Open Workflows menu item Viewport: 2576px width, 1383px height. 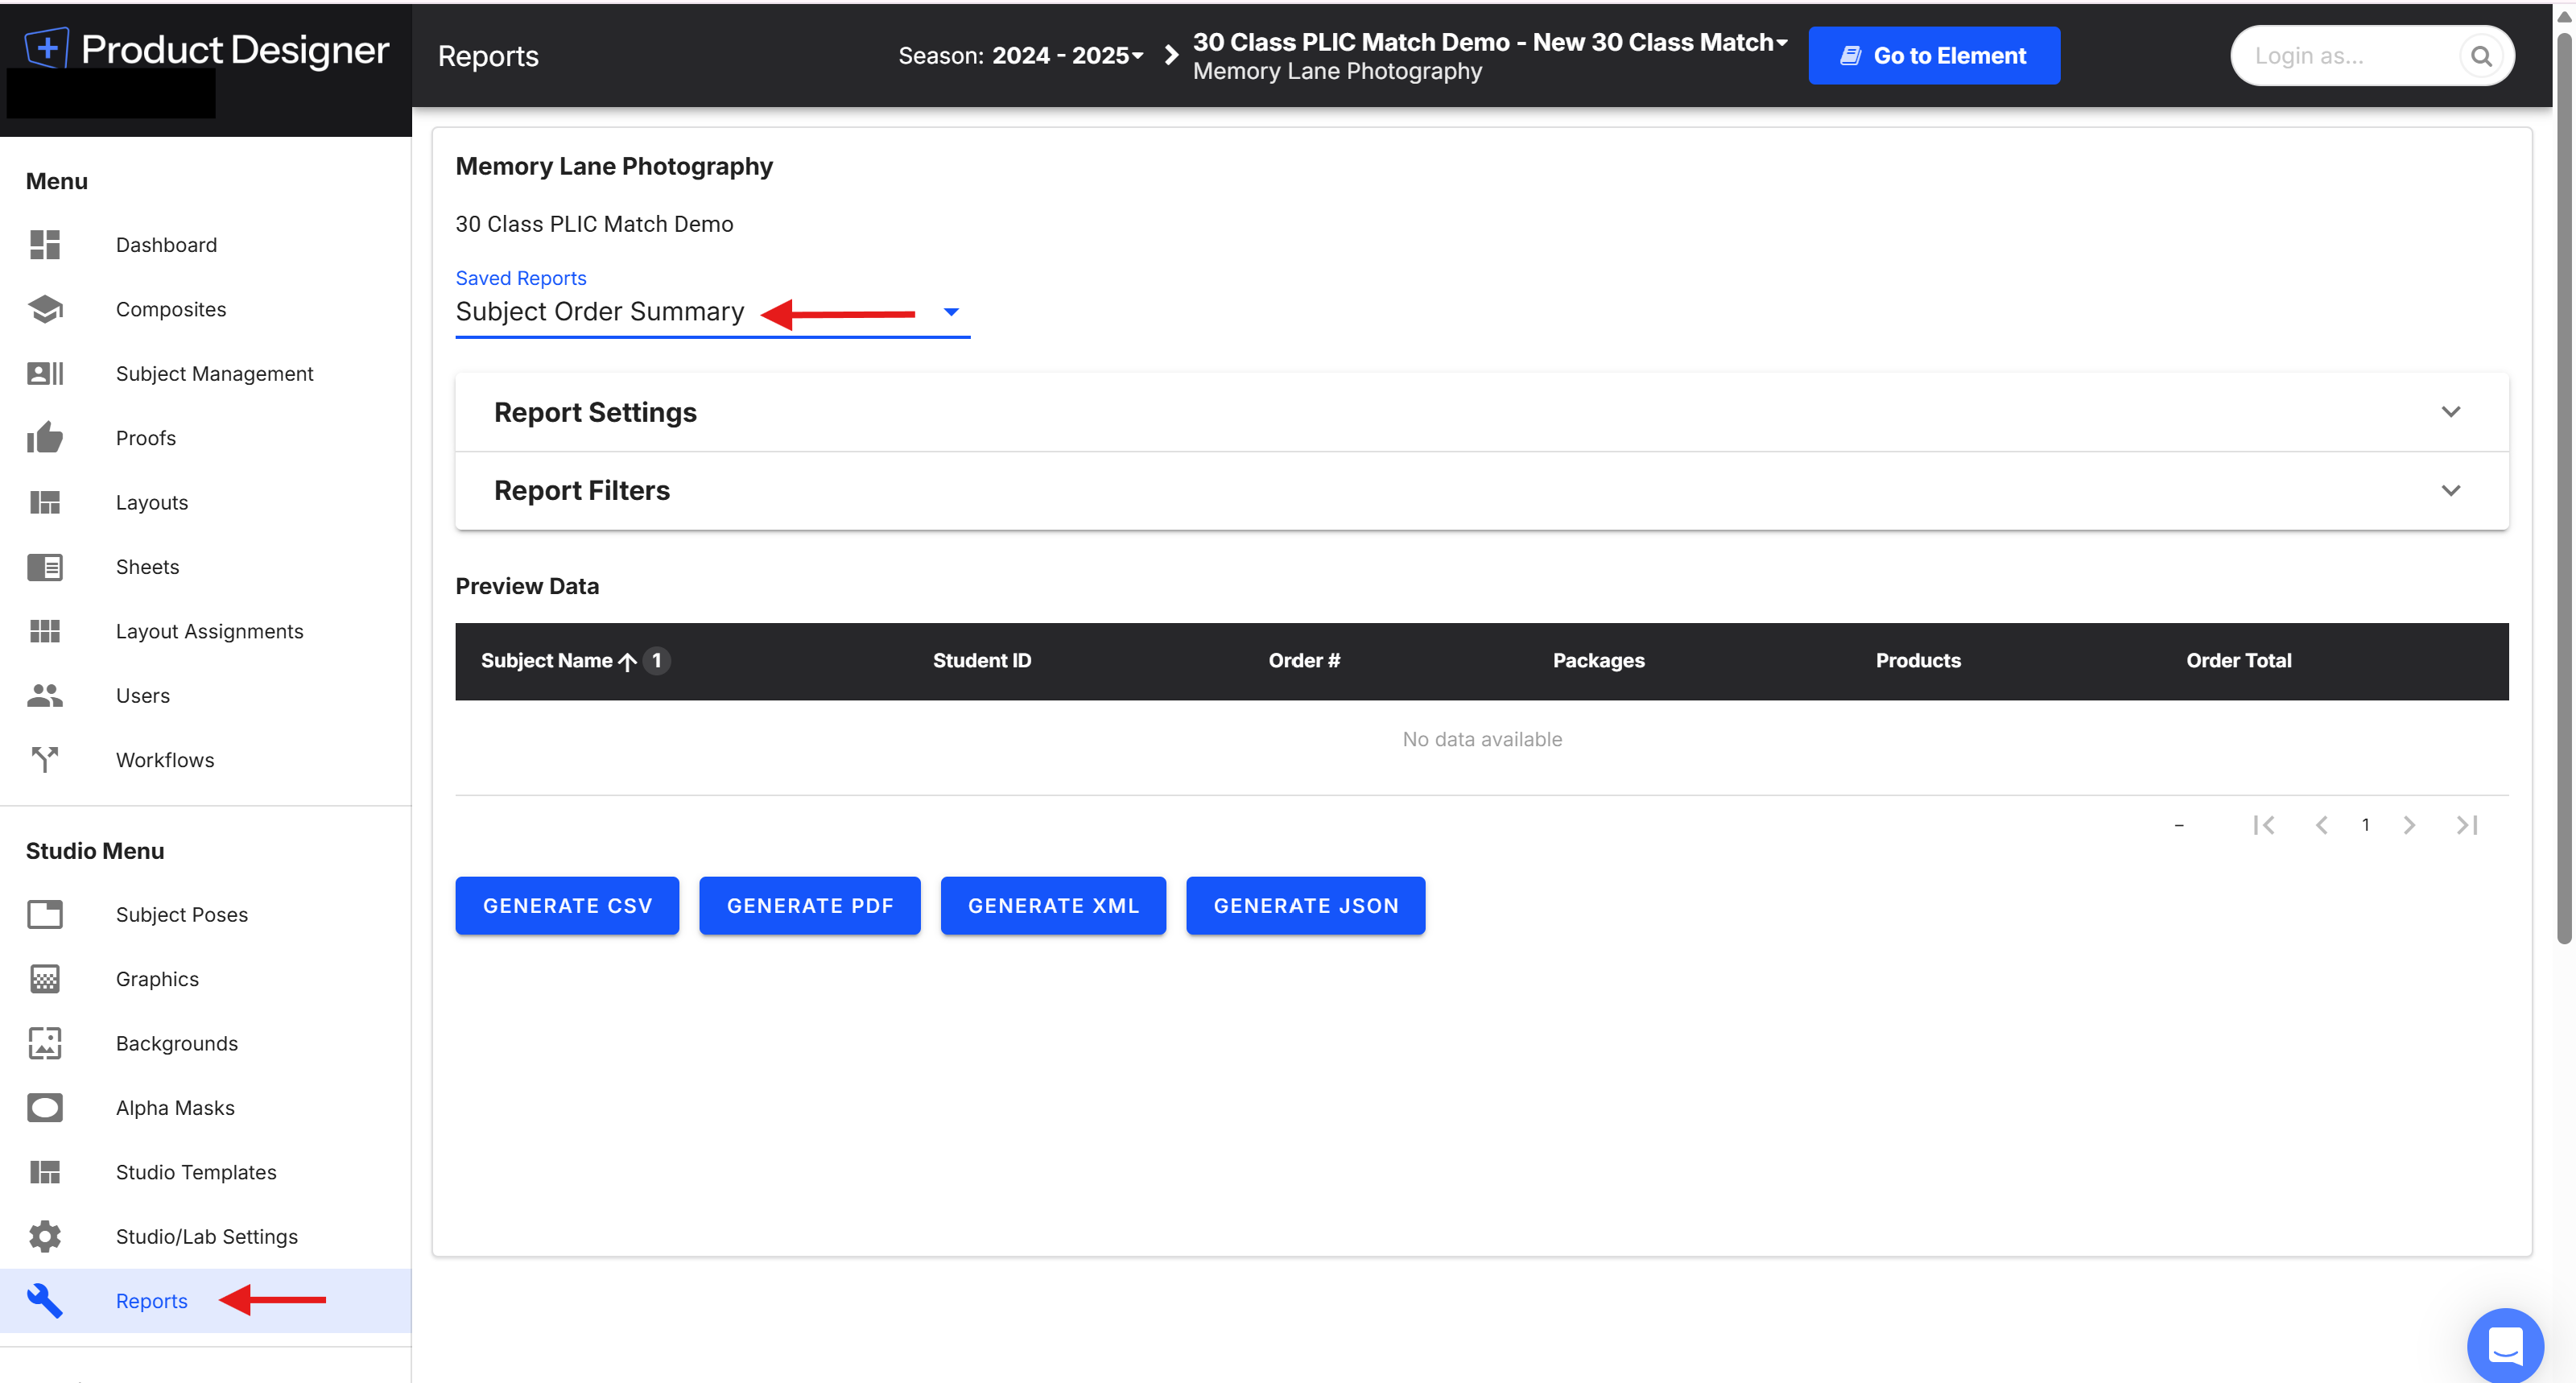pyautogui.click(x=205, y=760)
